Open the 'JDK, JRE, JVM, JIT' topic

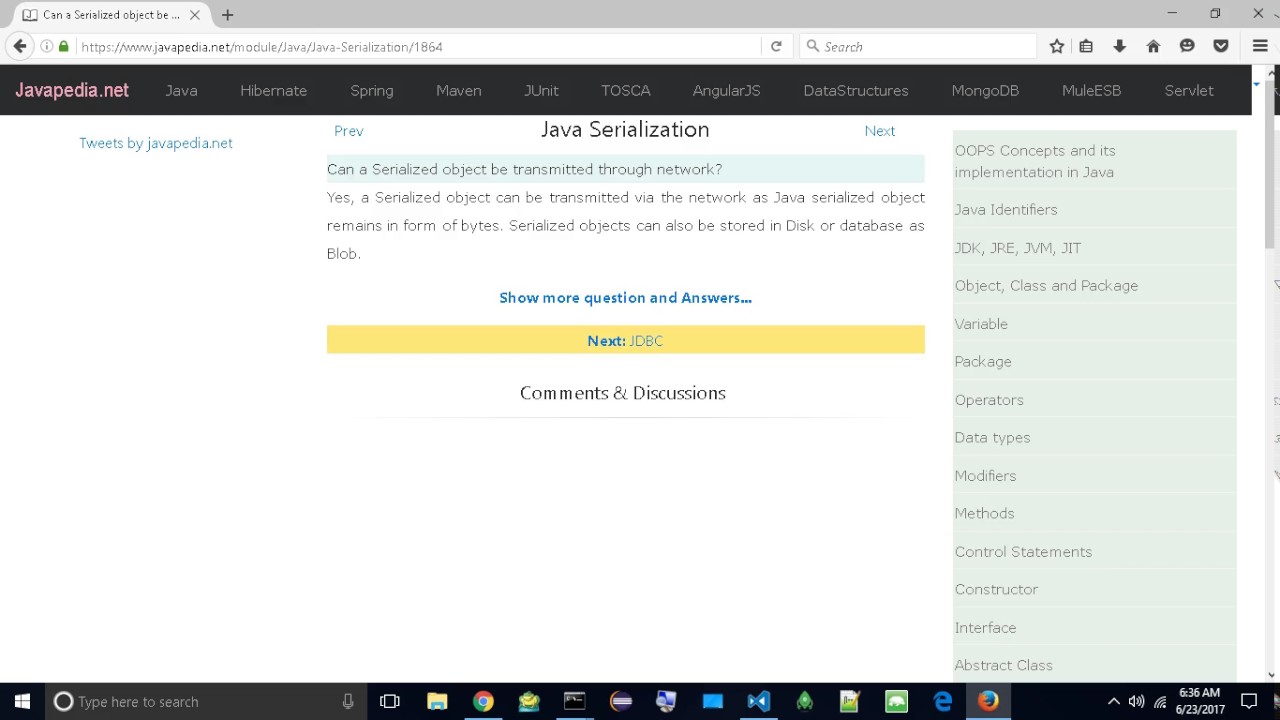point(1017,248)
